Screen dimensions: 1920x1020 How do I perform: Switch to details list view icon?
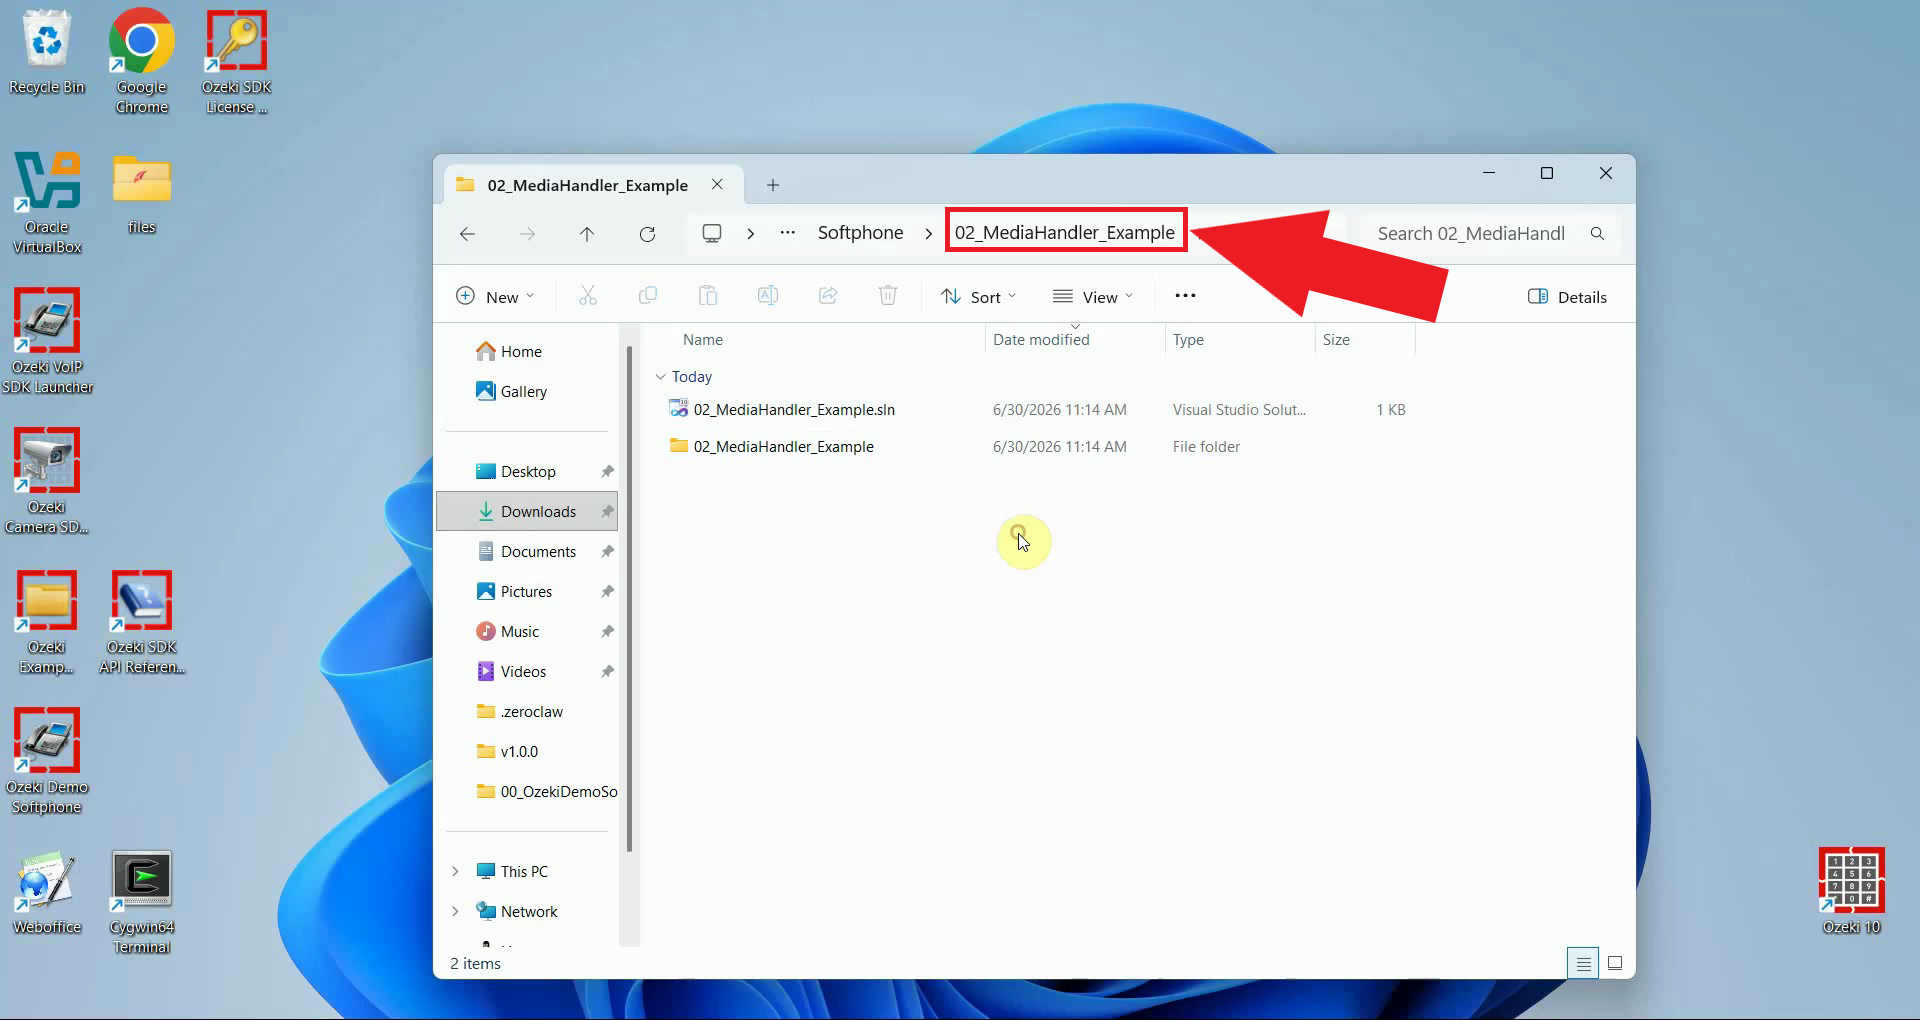pyautogui.click(x=1583, y=964)
